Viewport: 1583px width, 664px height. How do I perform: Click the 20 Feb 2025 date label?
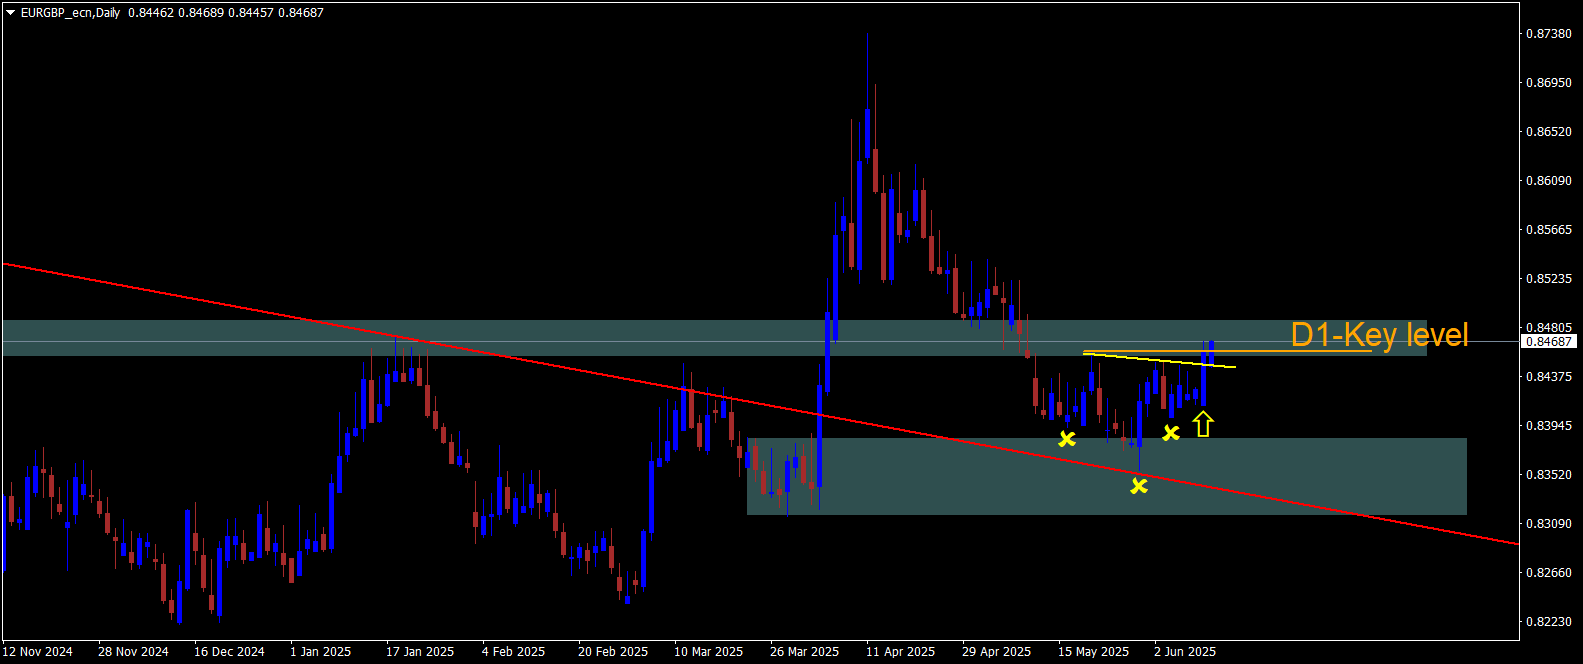(613, 652)
